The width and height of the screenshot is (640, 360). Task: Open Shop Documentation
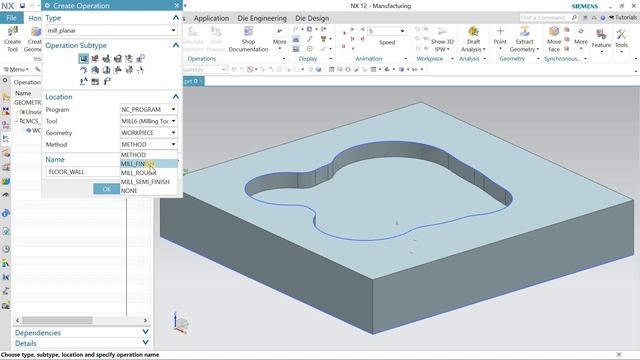pos(248,39)
